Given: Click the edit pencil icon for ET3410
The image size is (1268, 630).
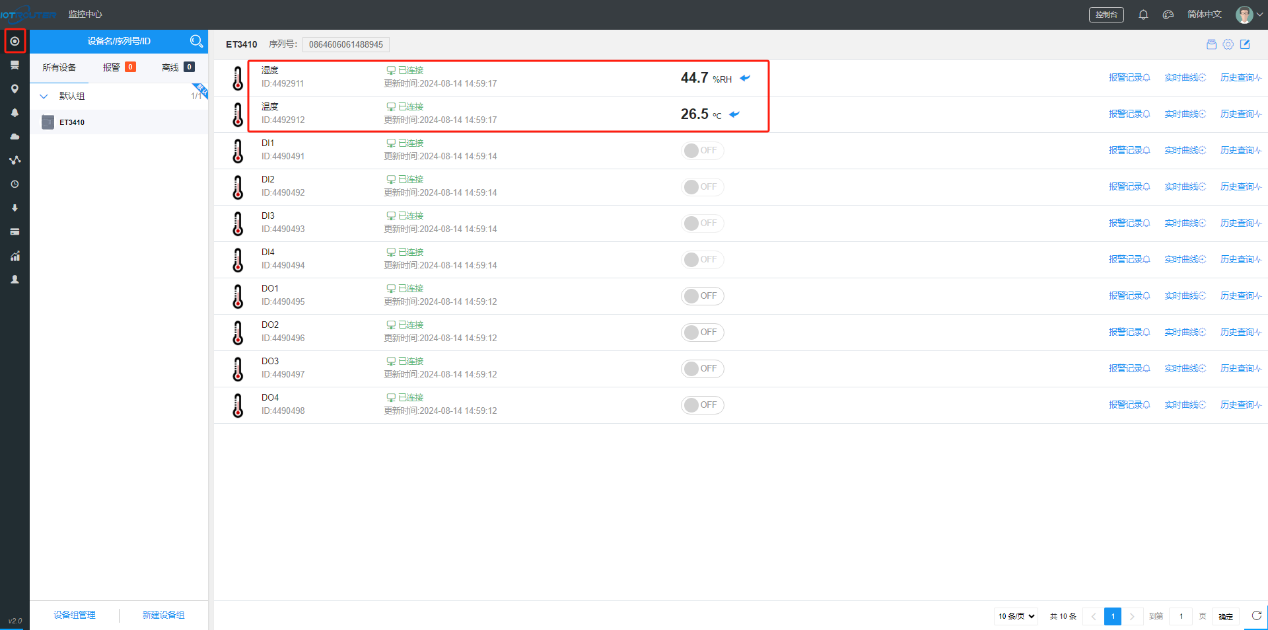Looking at the screenshot, I should point(1245,44).
